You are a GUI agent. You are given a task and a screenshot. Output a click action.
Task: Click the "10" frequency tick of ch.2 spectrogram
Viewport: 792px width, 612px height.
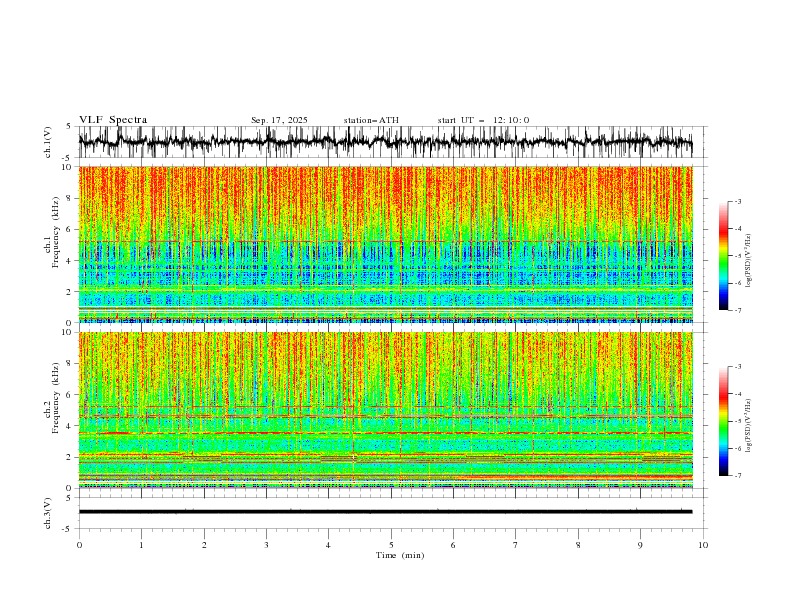pyautogui.click(x=69, y=332)
